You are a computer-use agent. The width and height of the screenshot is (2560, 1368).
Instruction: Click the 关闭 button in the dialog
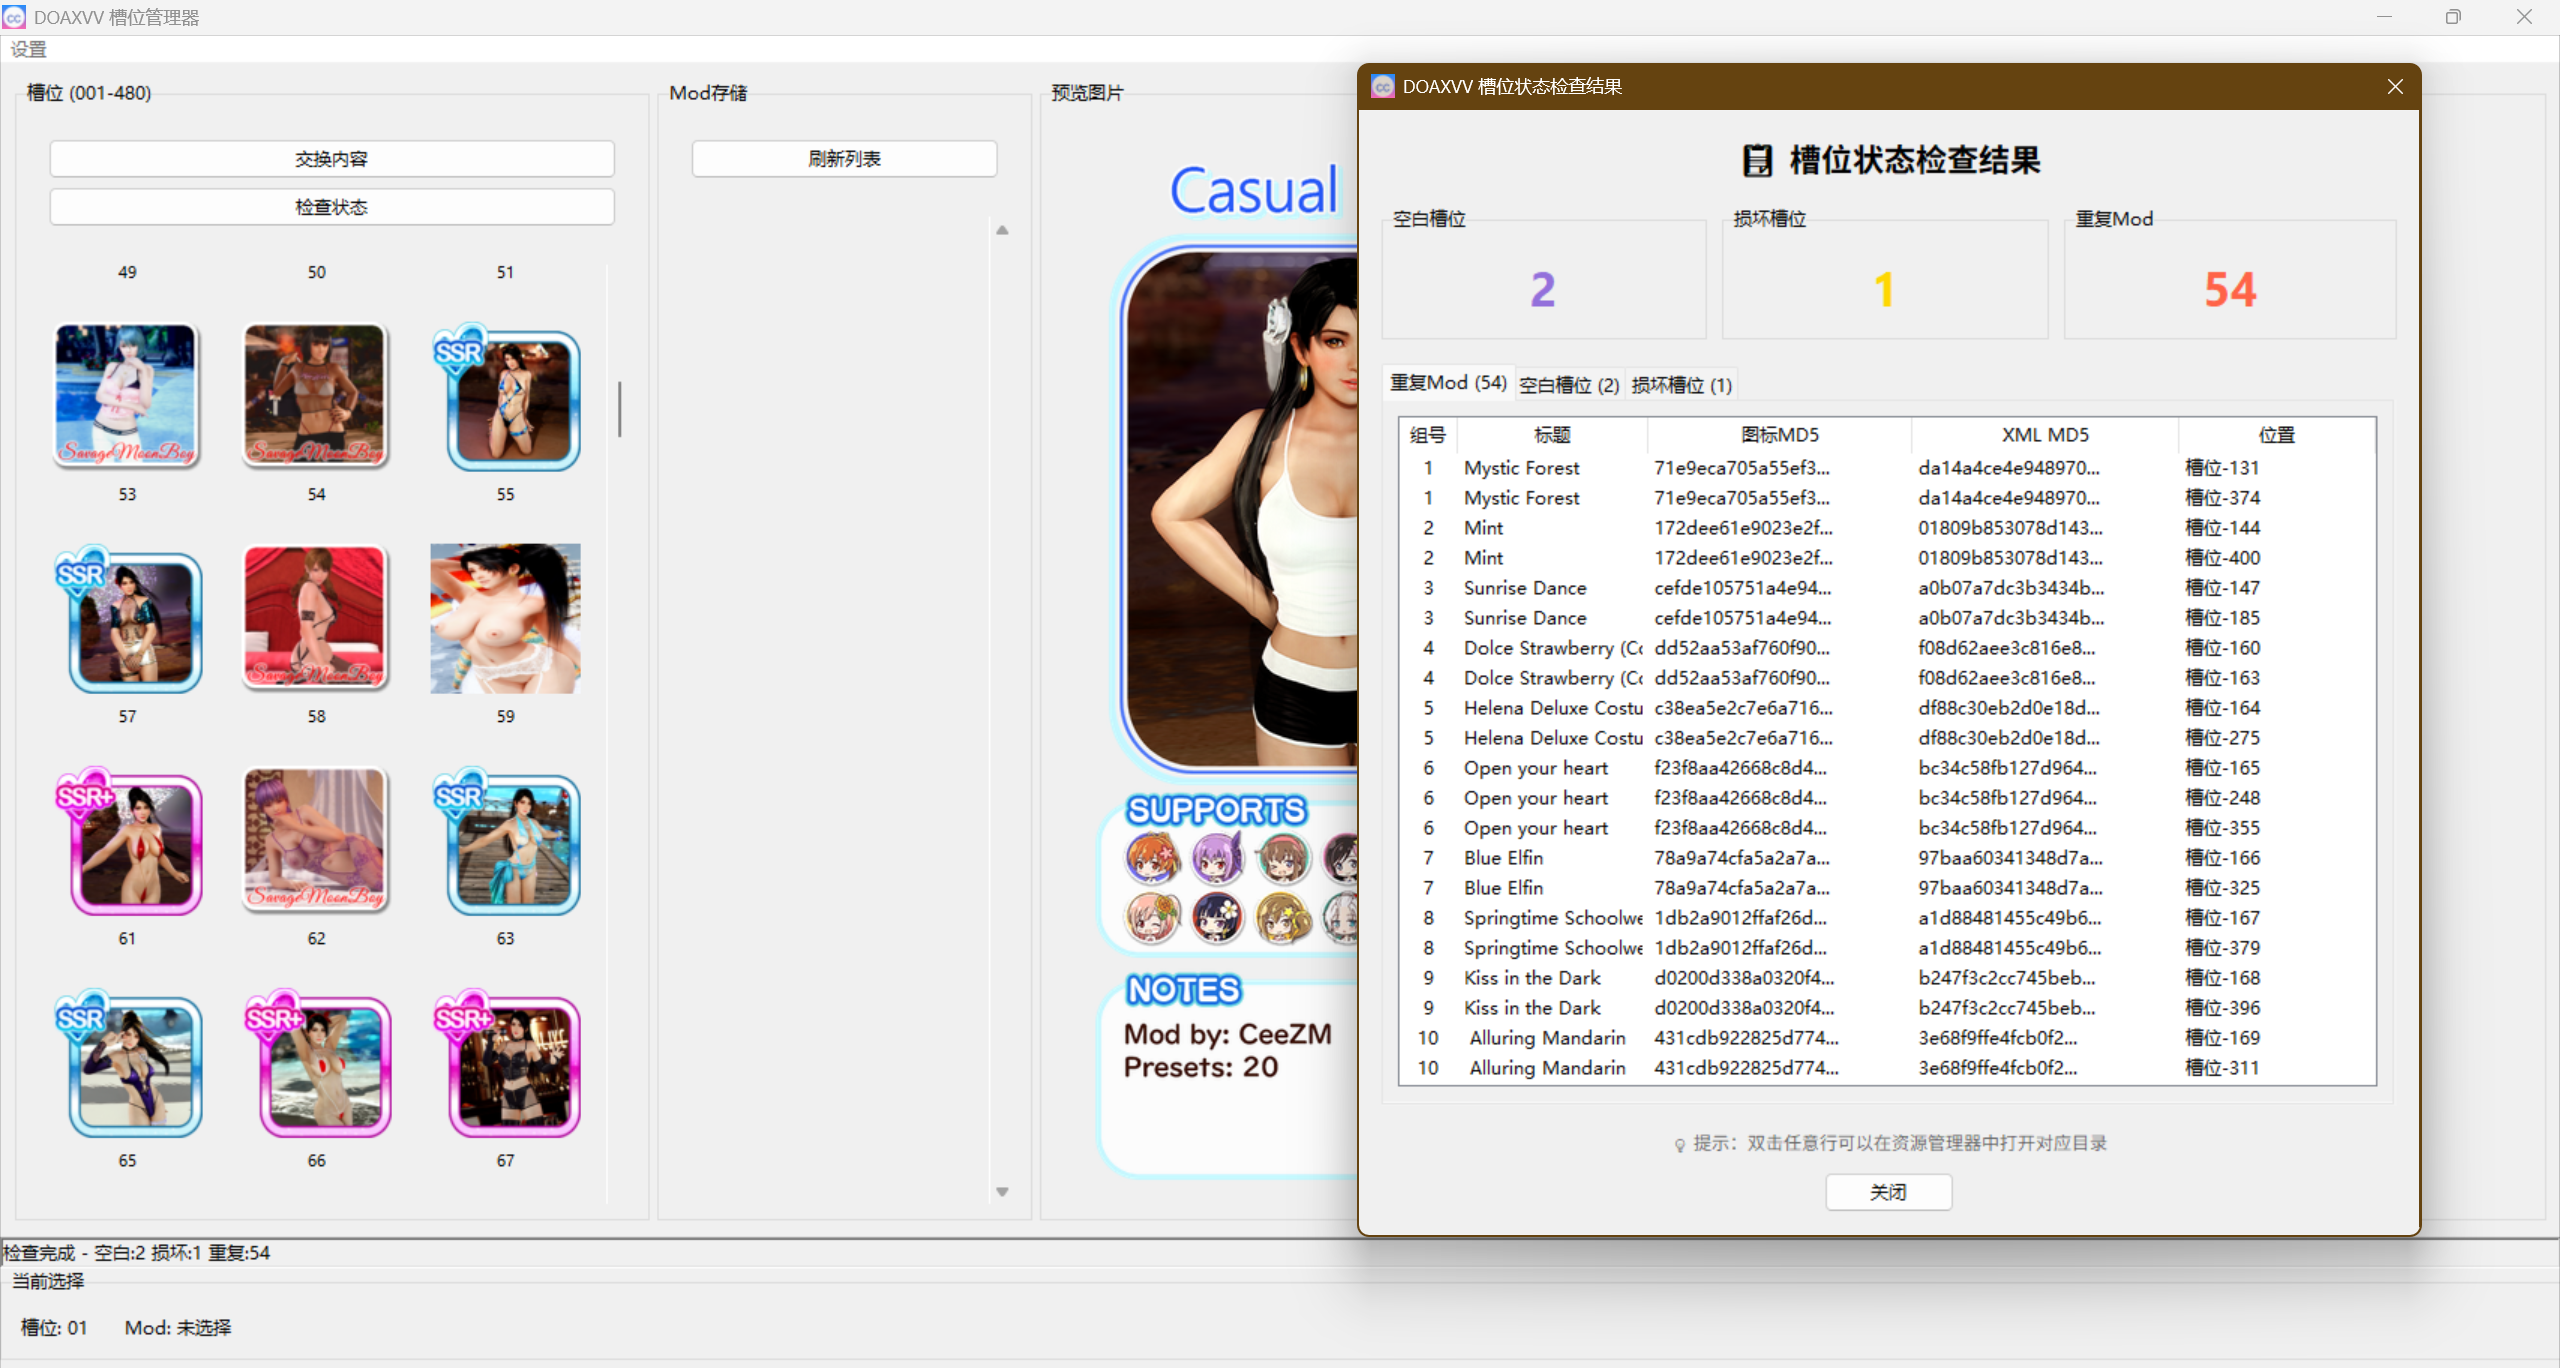pos(1889,1192)
